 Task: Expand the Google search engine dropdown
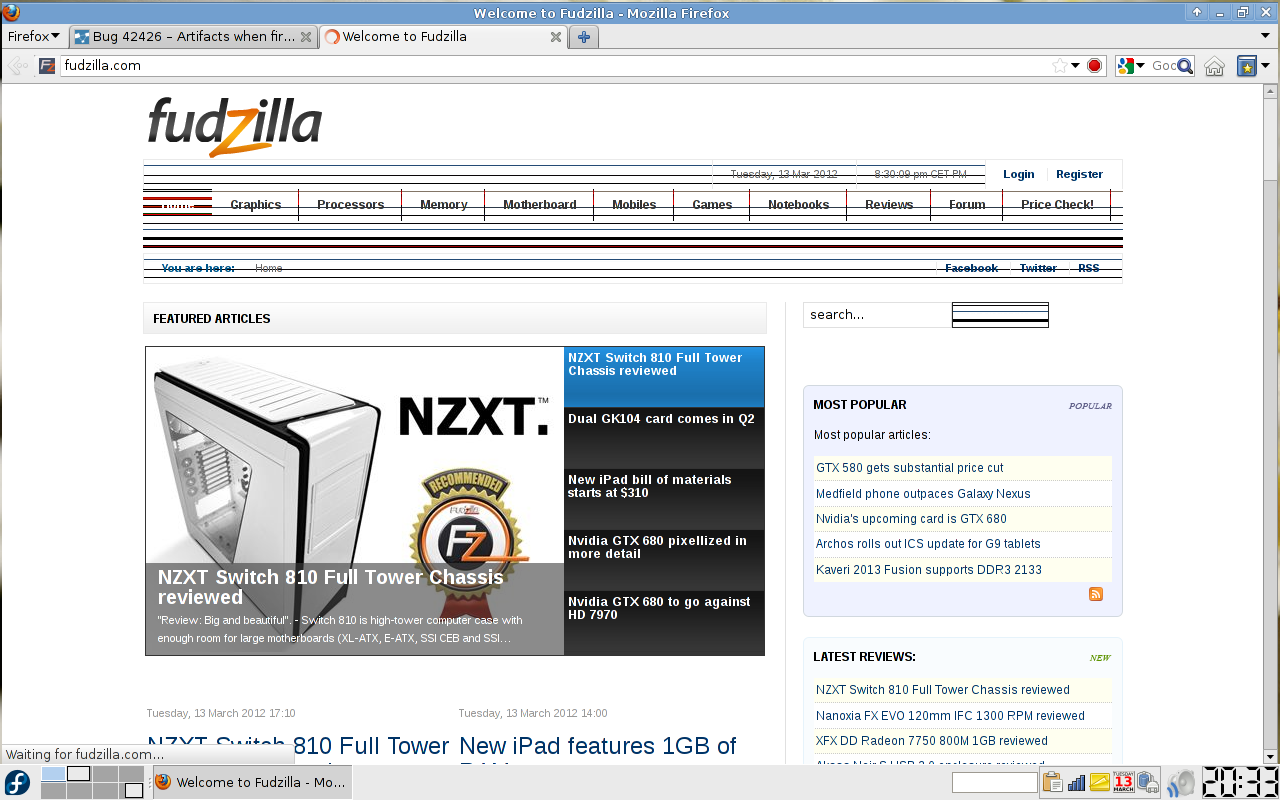pyautogui.click(x=1131, y=66)
